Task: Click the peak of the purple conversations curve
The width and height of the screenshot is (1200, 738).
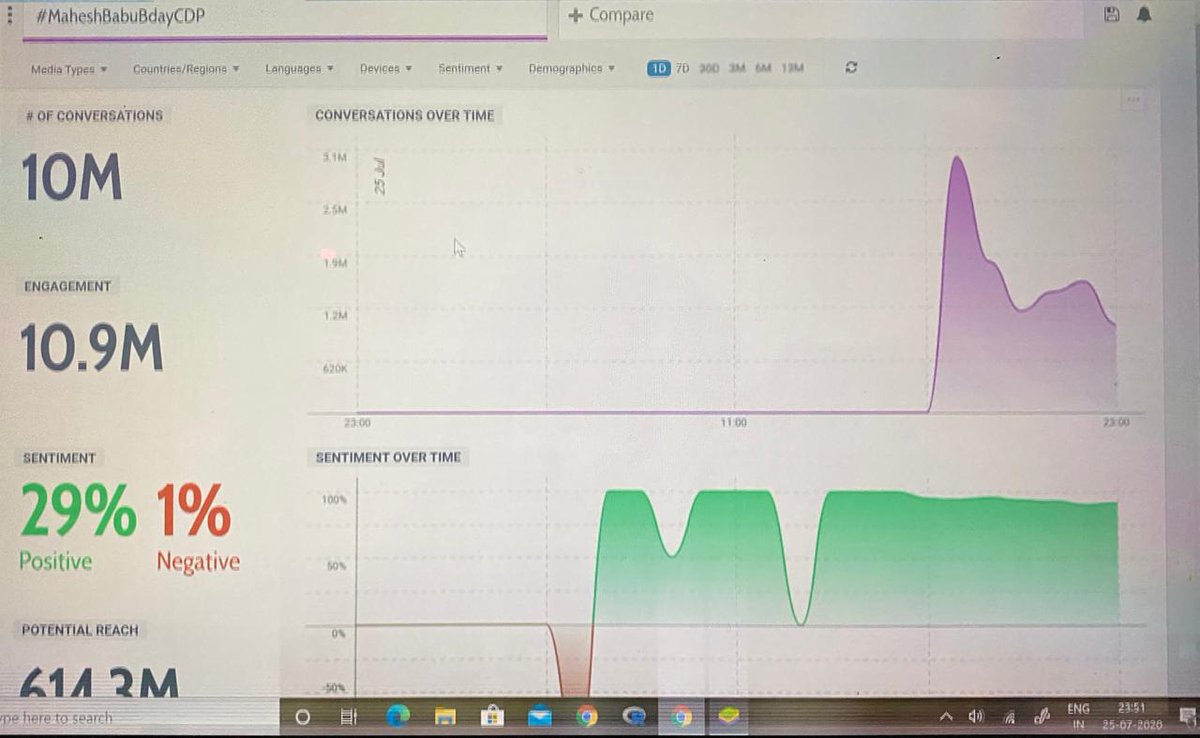Action: point(957,158)
